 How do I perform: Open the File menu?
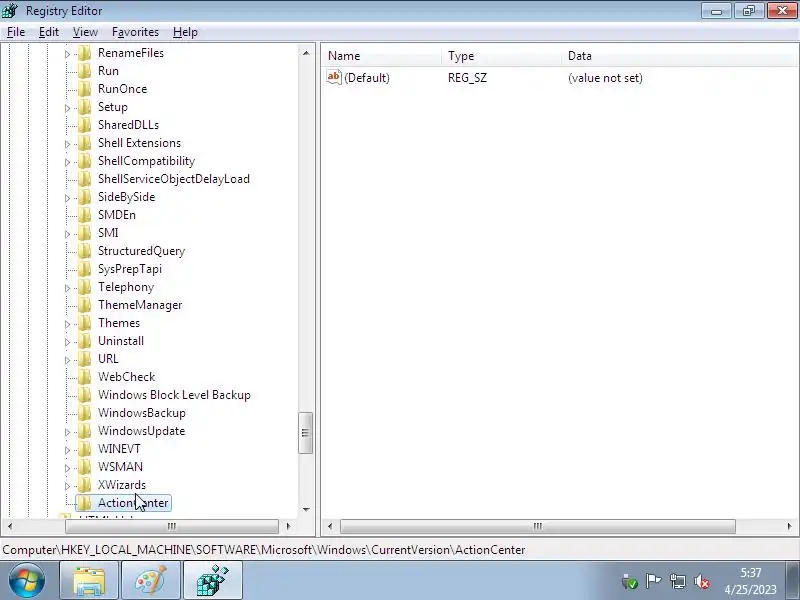coord(16,32)
